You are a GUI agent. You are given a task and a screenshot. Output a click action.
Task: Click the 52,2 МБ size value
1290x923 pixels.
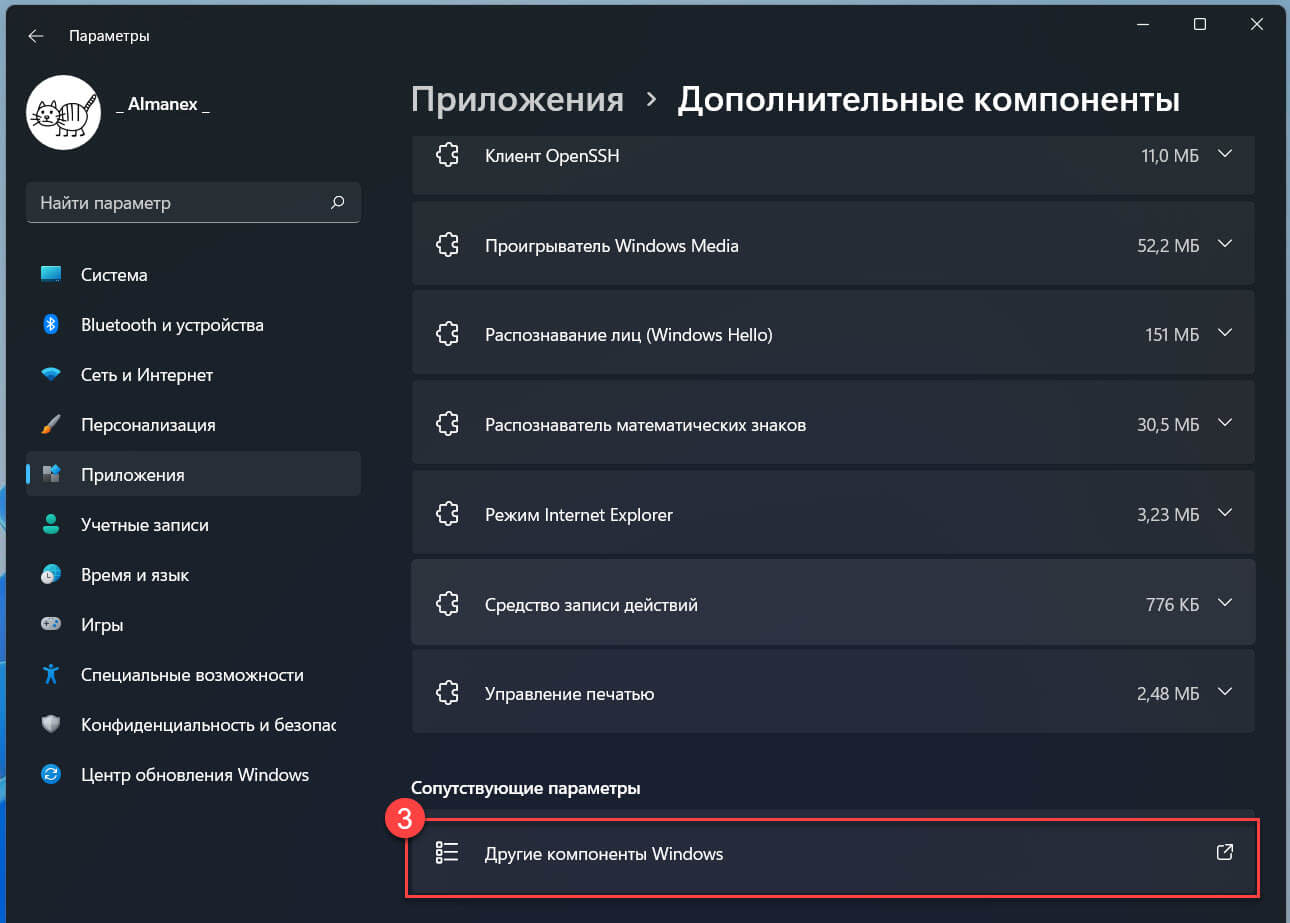[x=1168, y=246]
